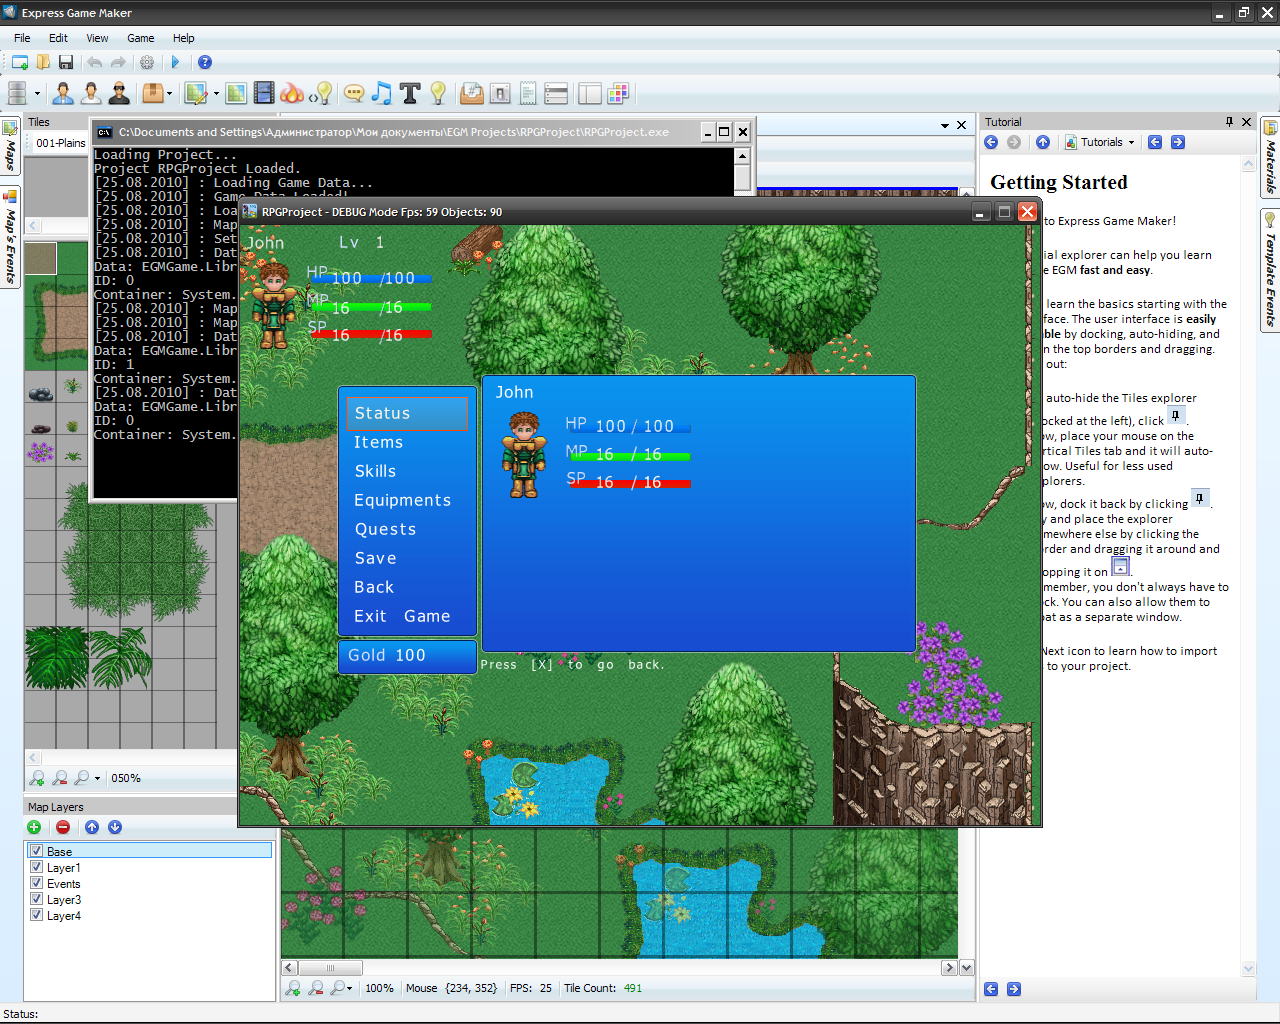Open help with the blue question mark icon

[205, 62]
